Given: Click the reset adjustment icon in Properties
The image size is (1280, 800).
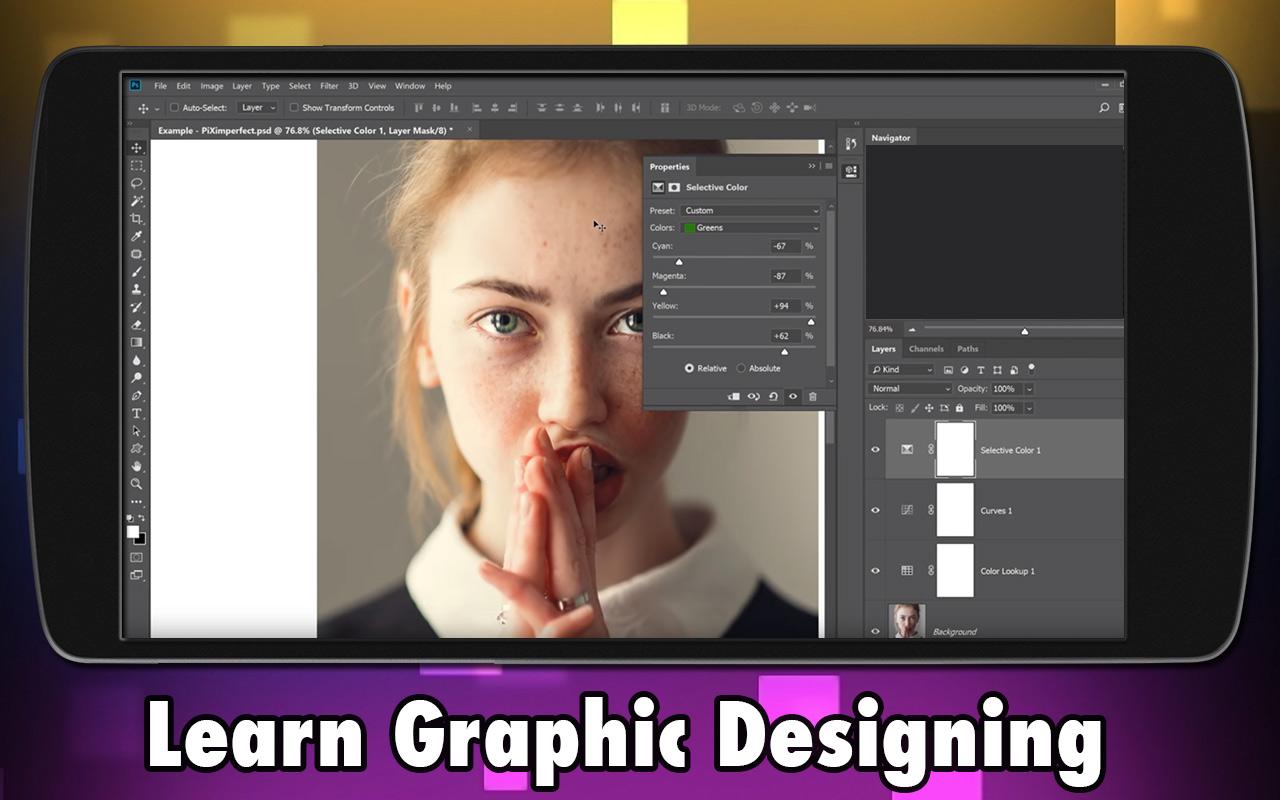Looking at the screenshot, I should [x=773, y=397].
